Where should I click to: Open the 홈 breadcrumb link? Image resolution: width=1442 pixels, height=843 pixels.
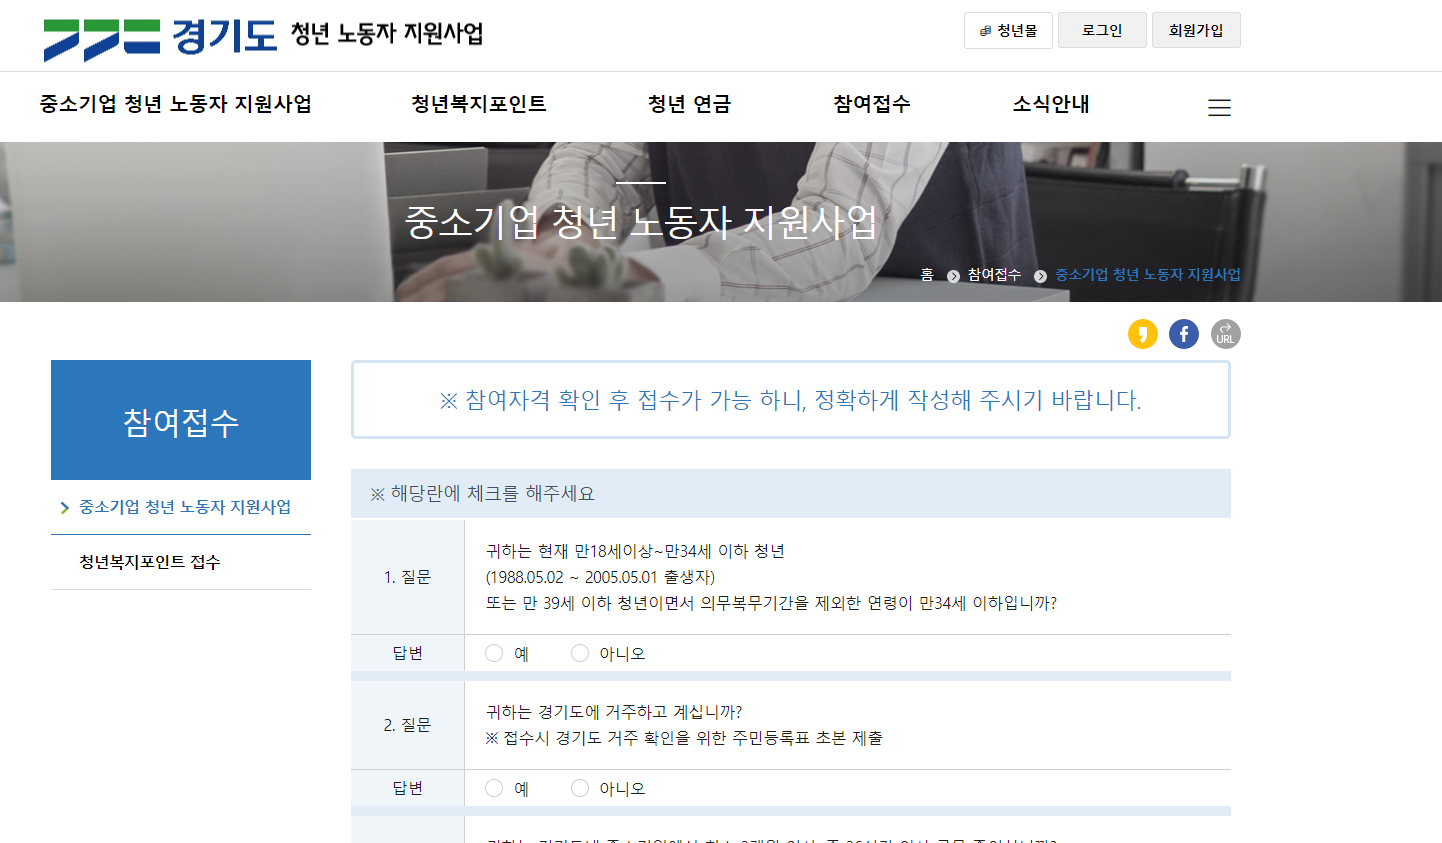pos(926,275)
